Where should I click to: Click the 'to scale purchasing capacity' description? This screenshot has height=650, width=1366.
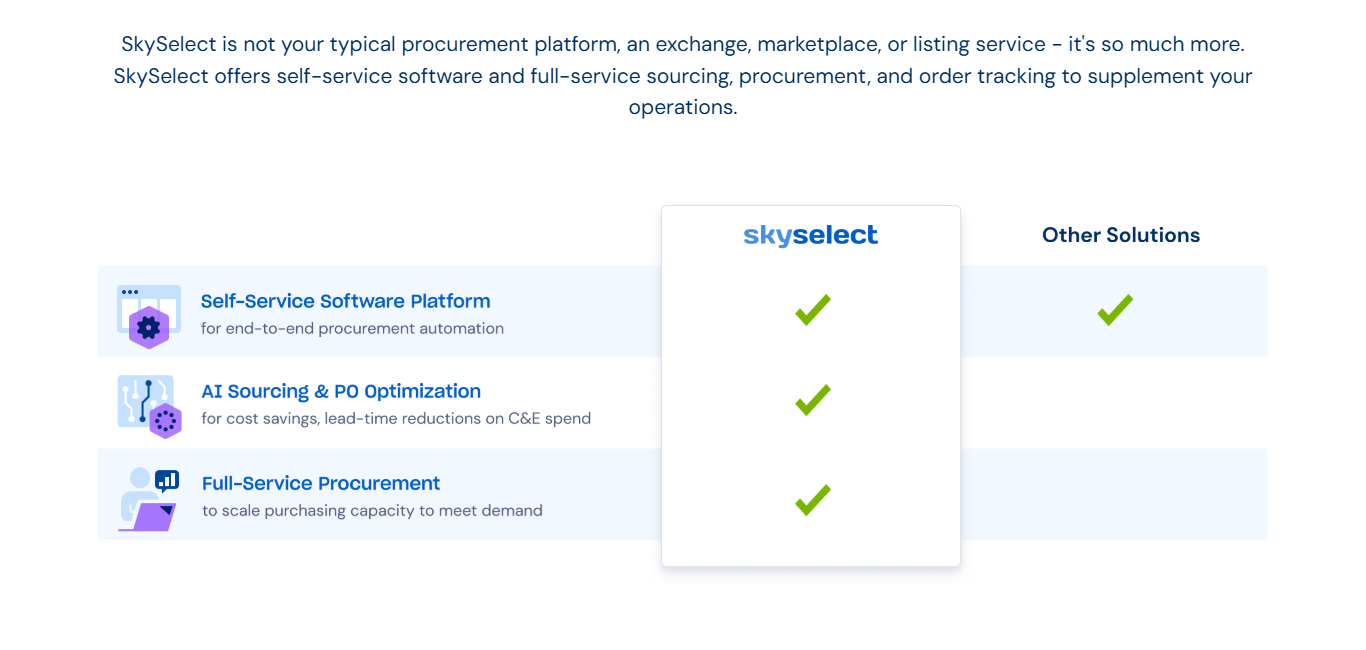coord(372,510)
